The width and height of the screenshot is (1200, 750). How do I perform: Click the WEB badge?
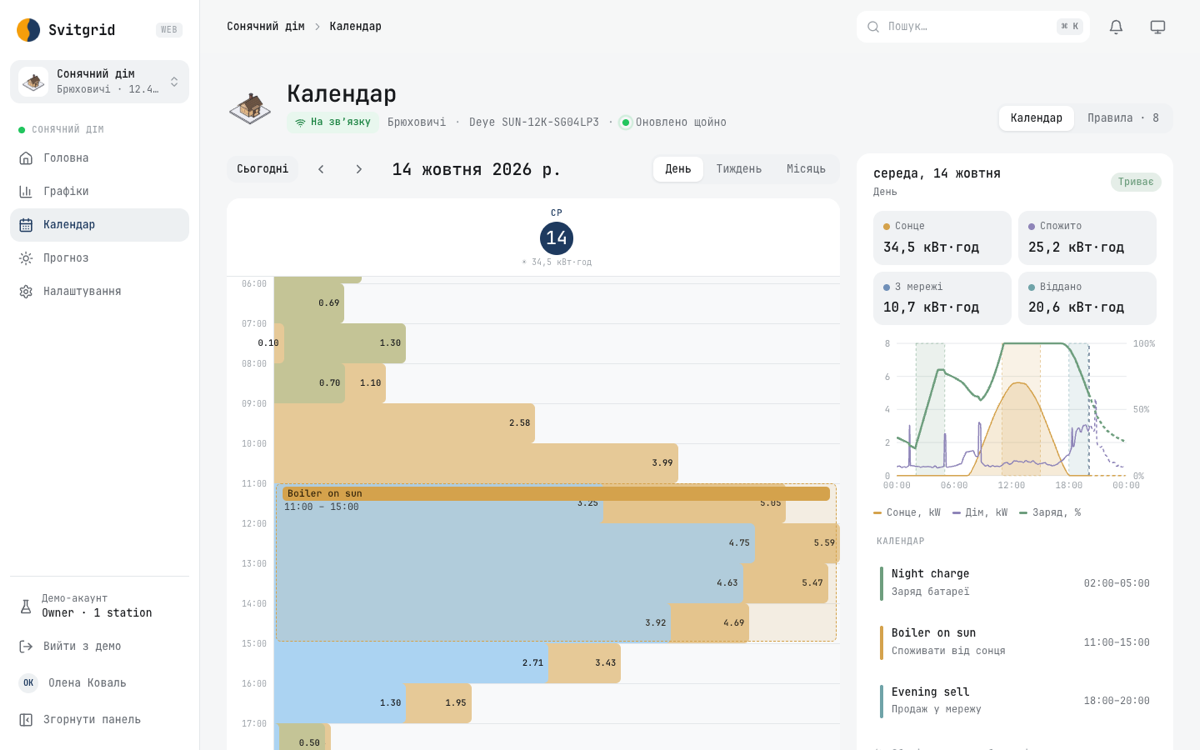coord(169,30)
